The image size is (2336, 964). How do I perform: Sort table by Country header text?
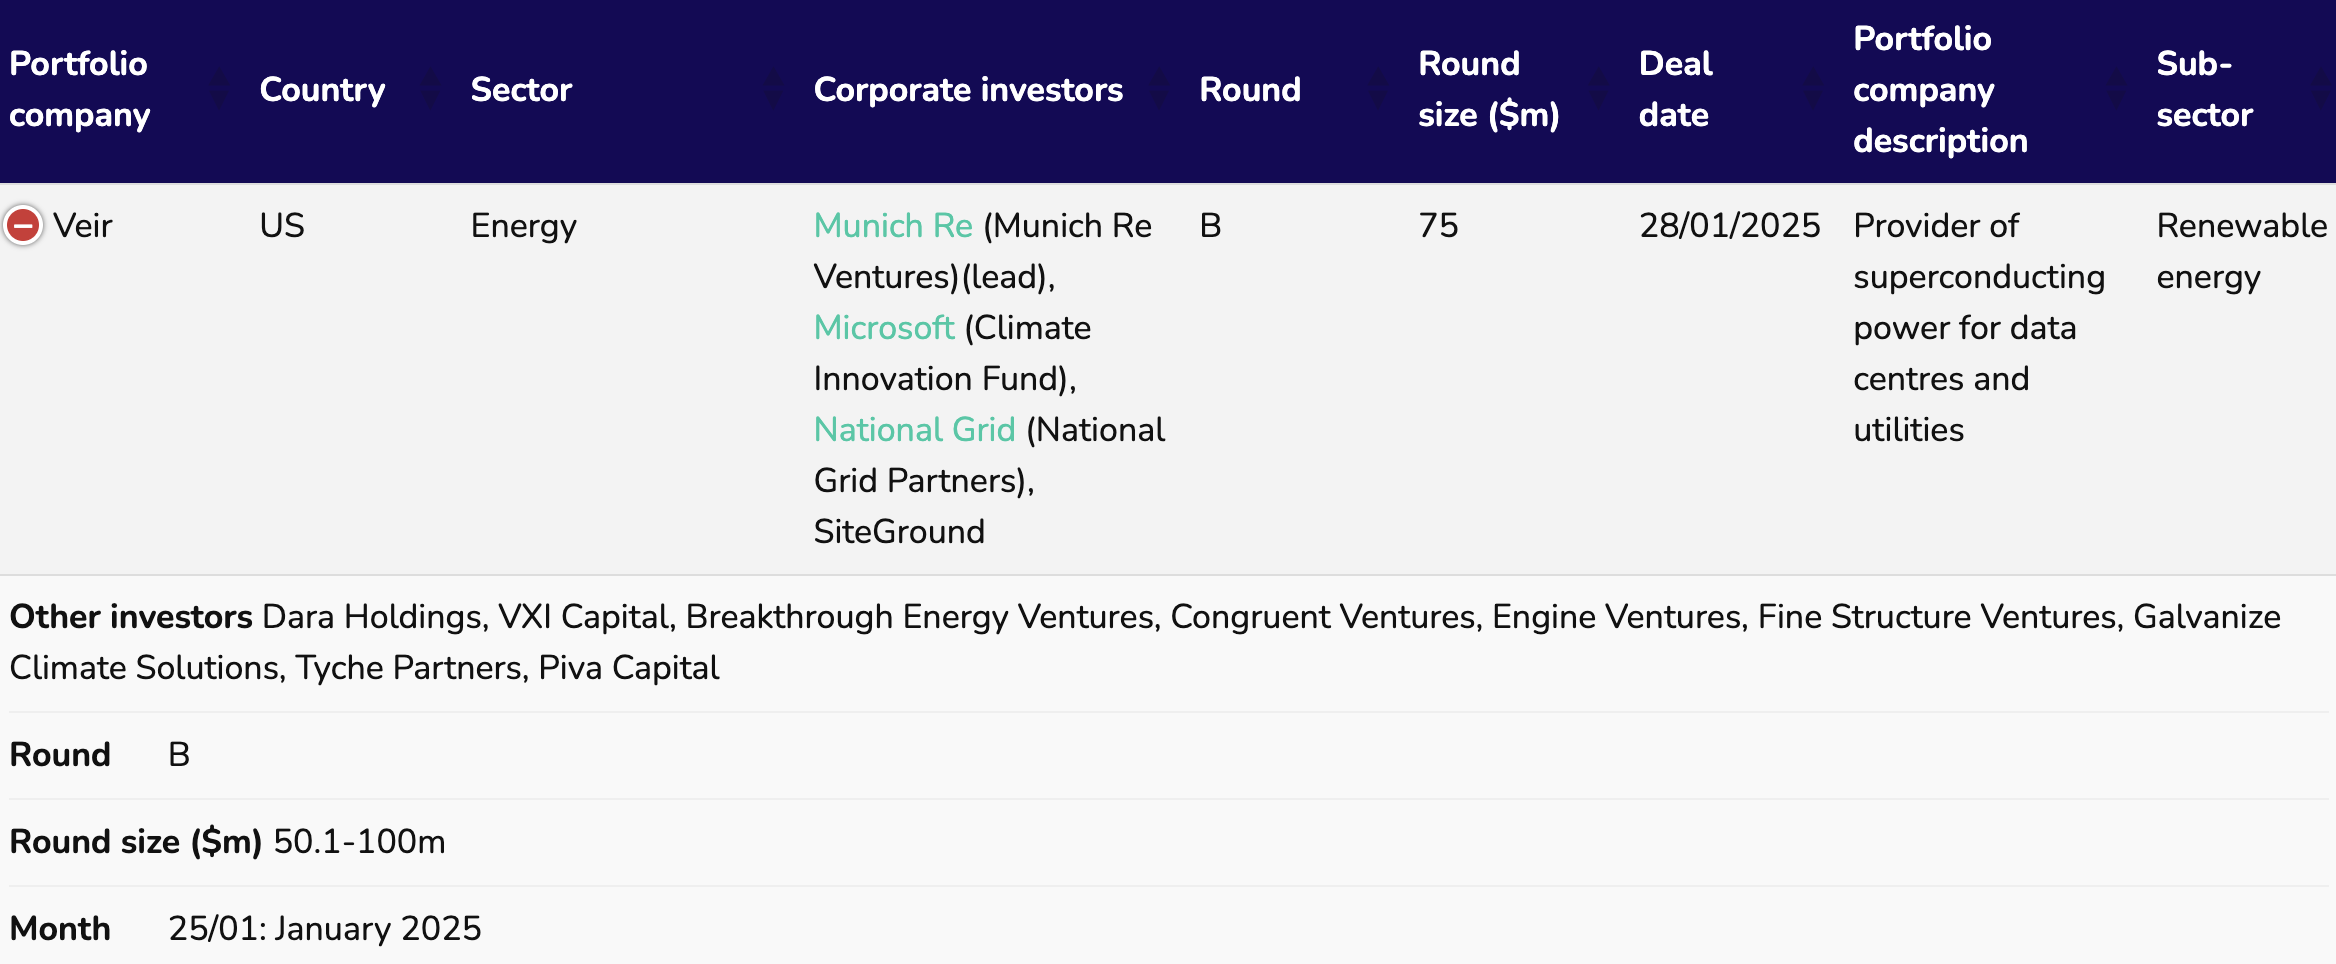322,90
